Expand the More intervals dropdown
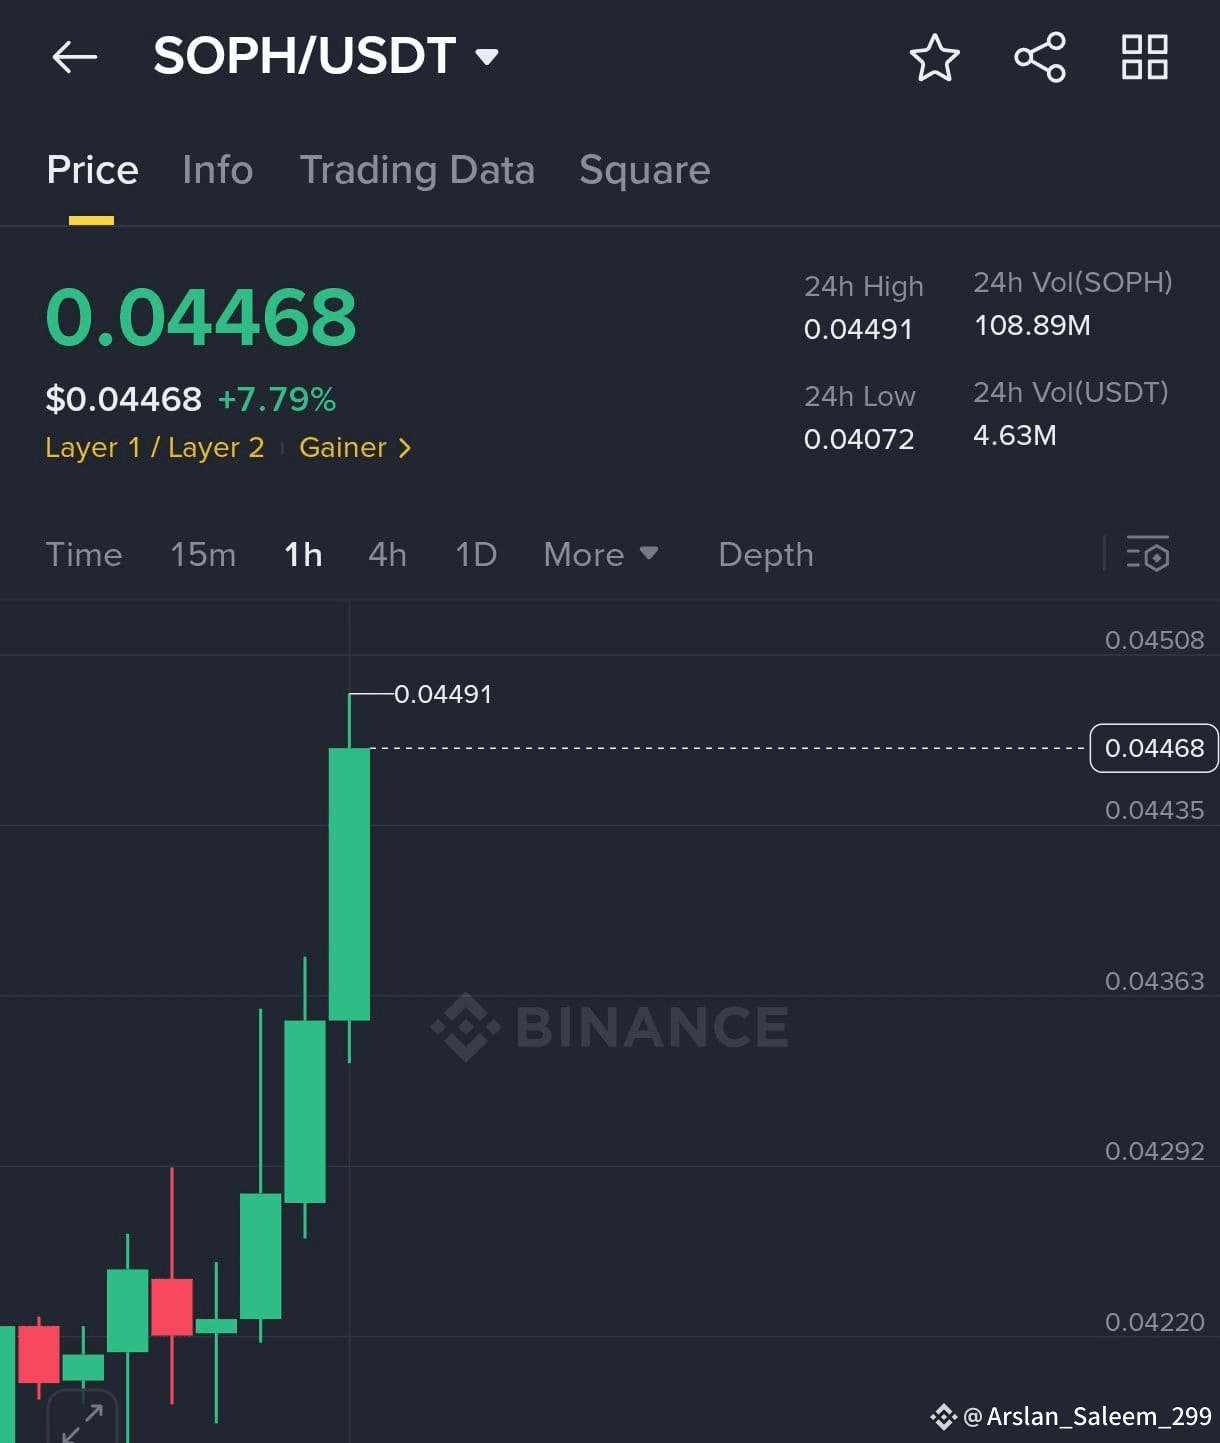The image size is (1220, 1443). [x=601, y=554]
